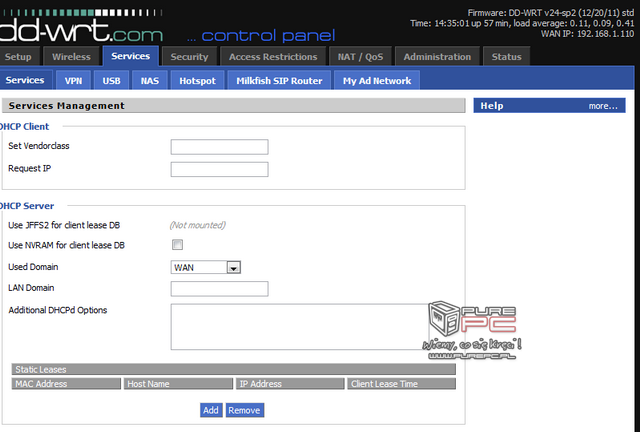Click the Time and load average text
The height and width of the screenshot is (432, 640).
pyautogui.click(x=522, y=23)
